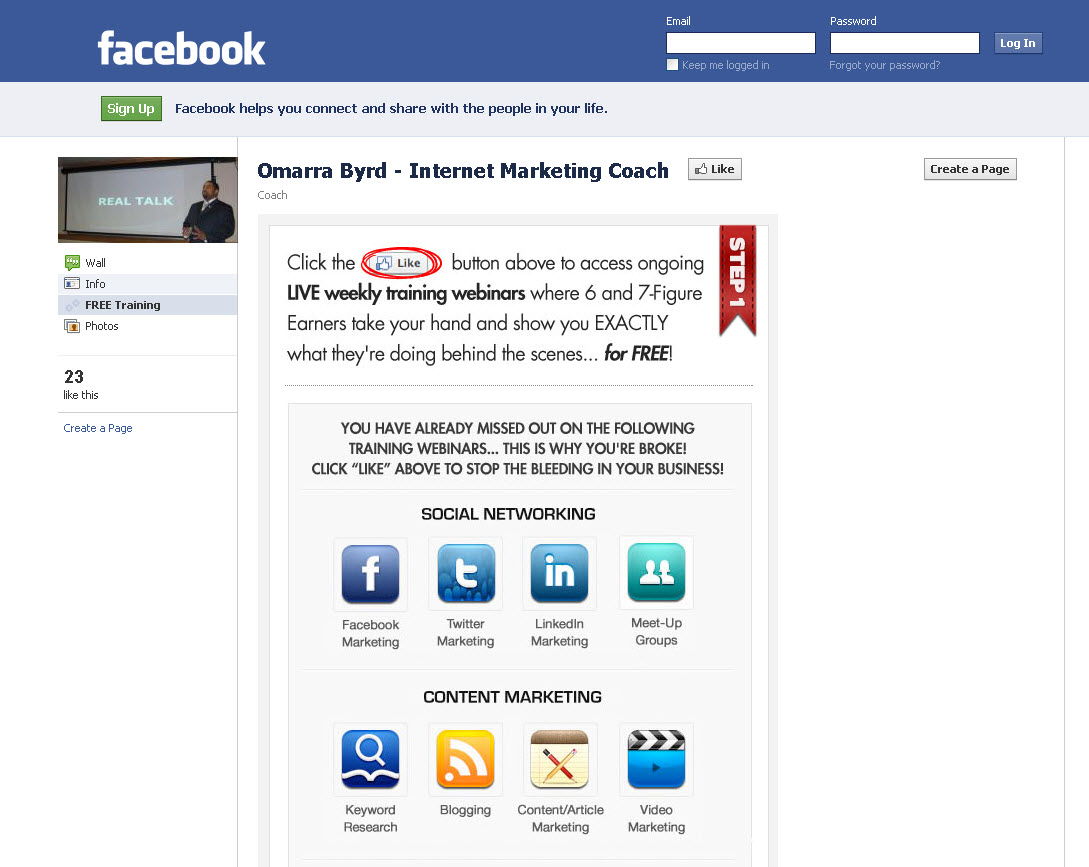The width and height of the screenshot is (1089, 867).
Task: Select the FREE Training tab
Action: coord(147,305)
